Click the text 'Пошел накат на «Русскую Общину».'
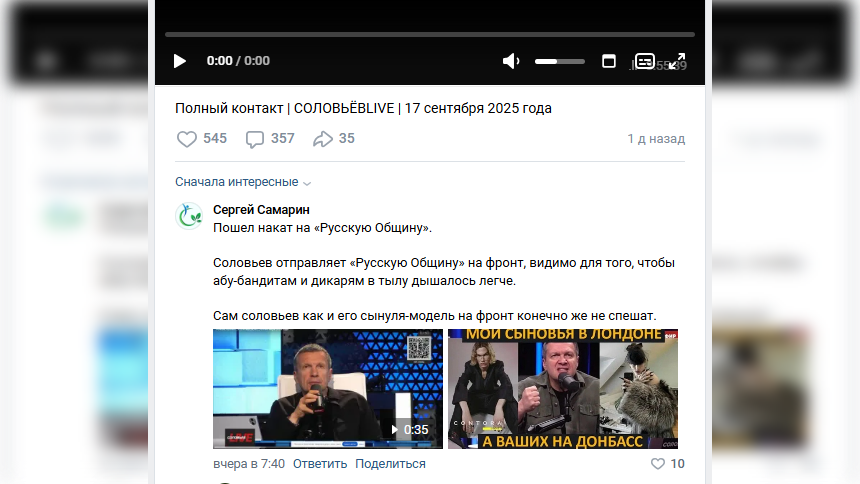Viewport: 860px width, 484px height. point(322,228)
